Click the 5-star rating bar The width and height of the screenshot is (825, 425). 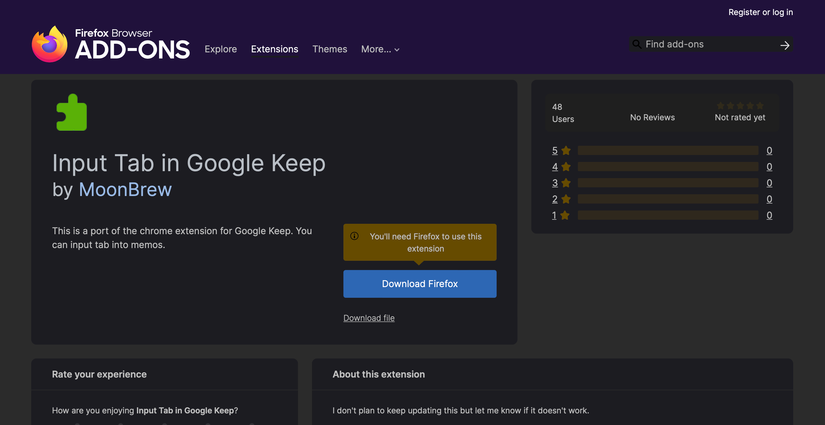(668, 150)
